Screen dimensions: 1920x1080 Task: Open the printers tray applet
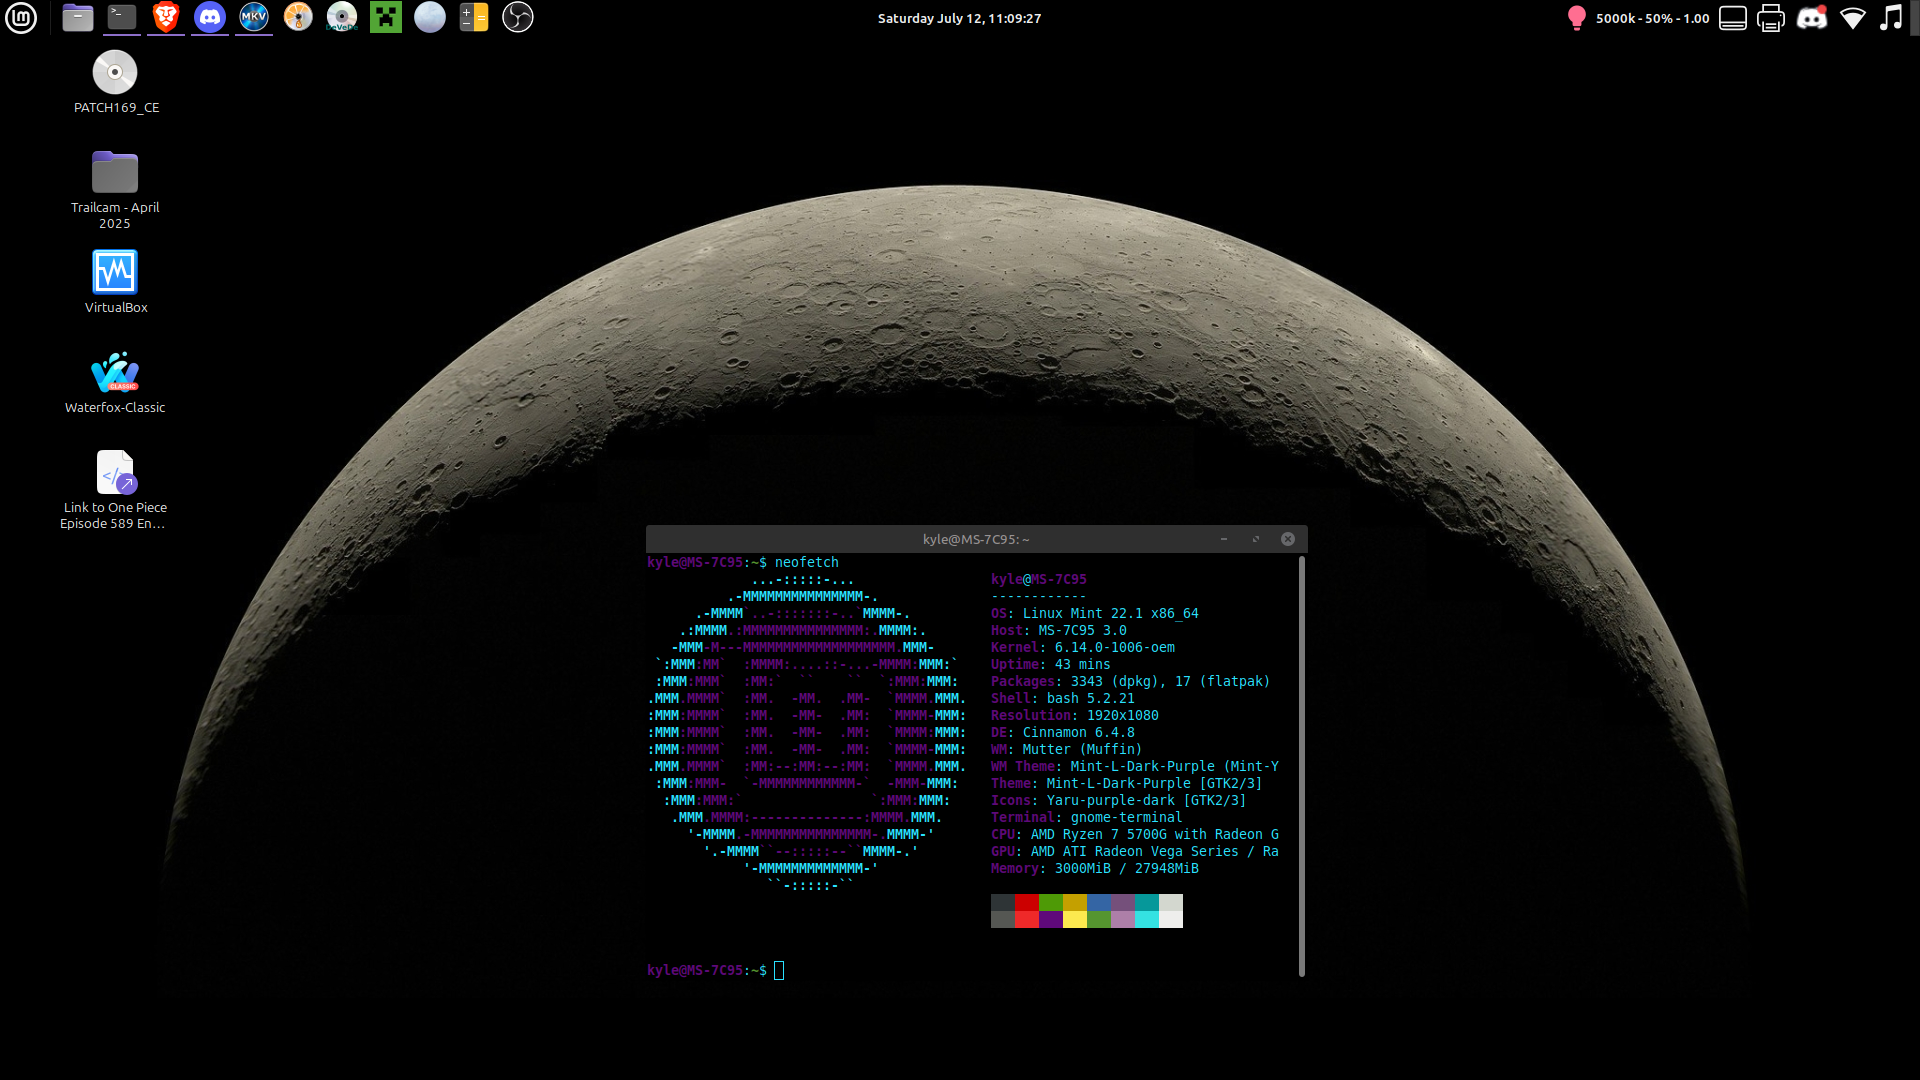pyautogui.click(x=1771, y=18)
